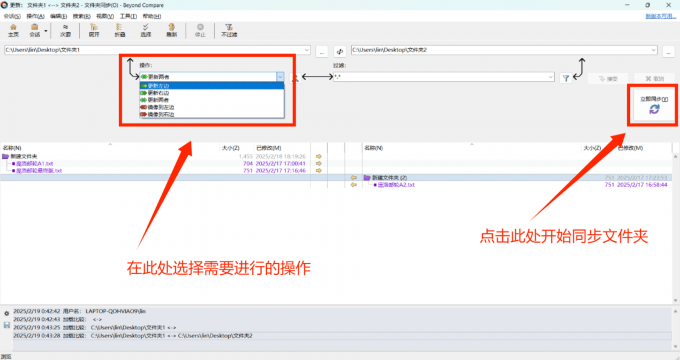Toggle the 操作 combo box arrow
The width and height of the screenshot is (680, 360).
point(280,77)
